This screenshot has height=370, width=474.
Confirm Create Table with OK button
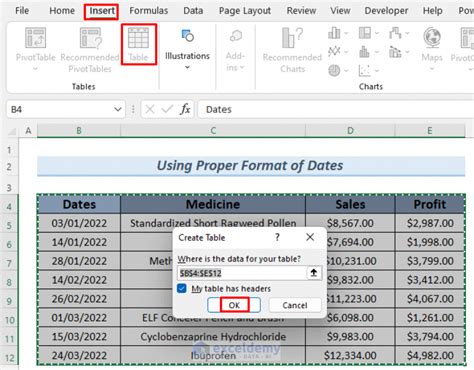pyautogui.click(x=234, y=305)
